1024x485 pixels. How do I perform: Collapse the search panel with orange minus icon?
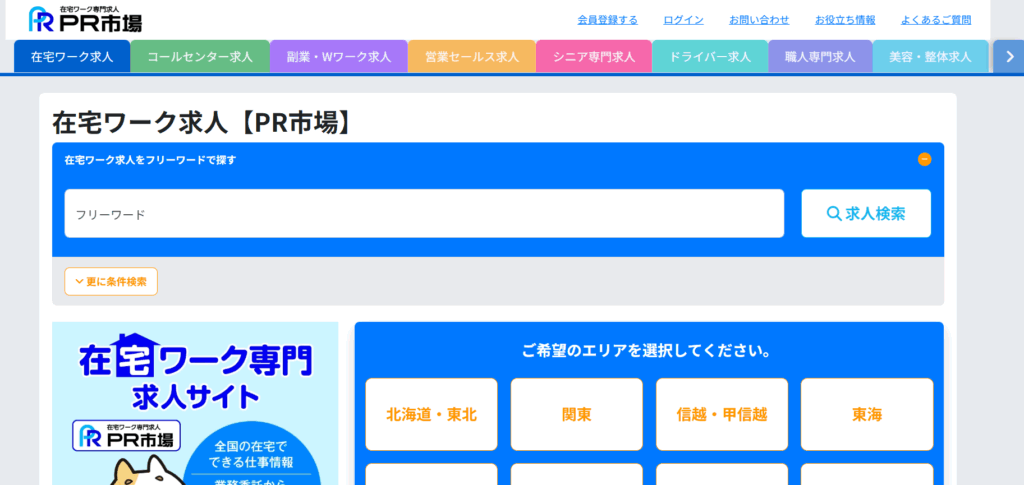[924, 159]
